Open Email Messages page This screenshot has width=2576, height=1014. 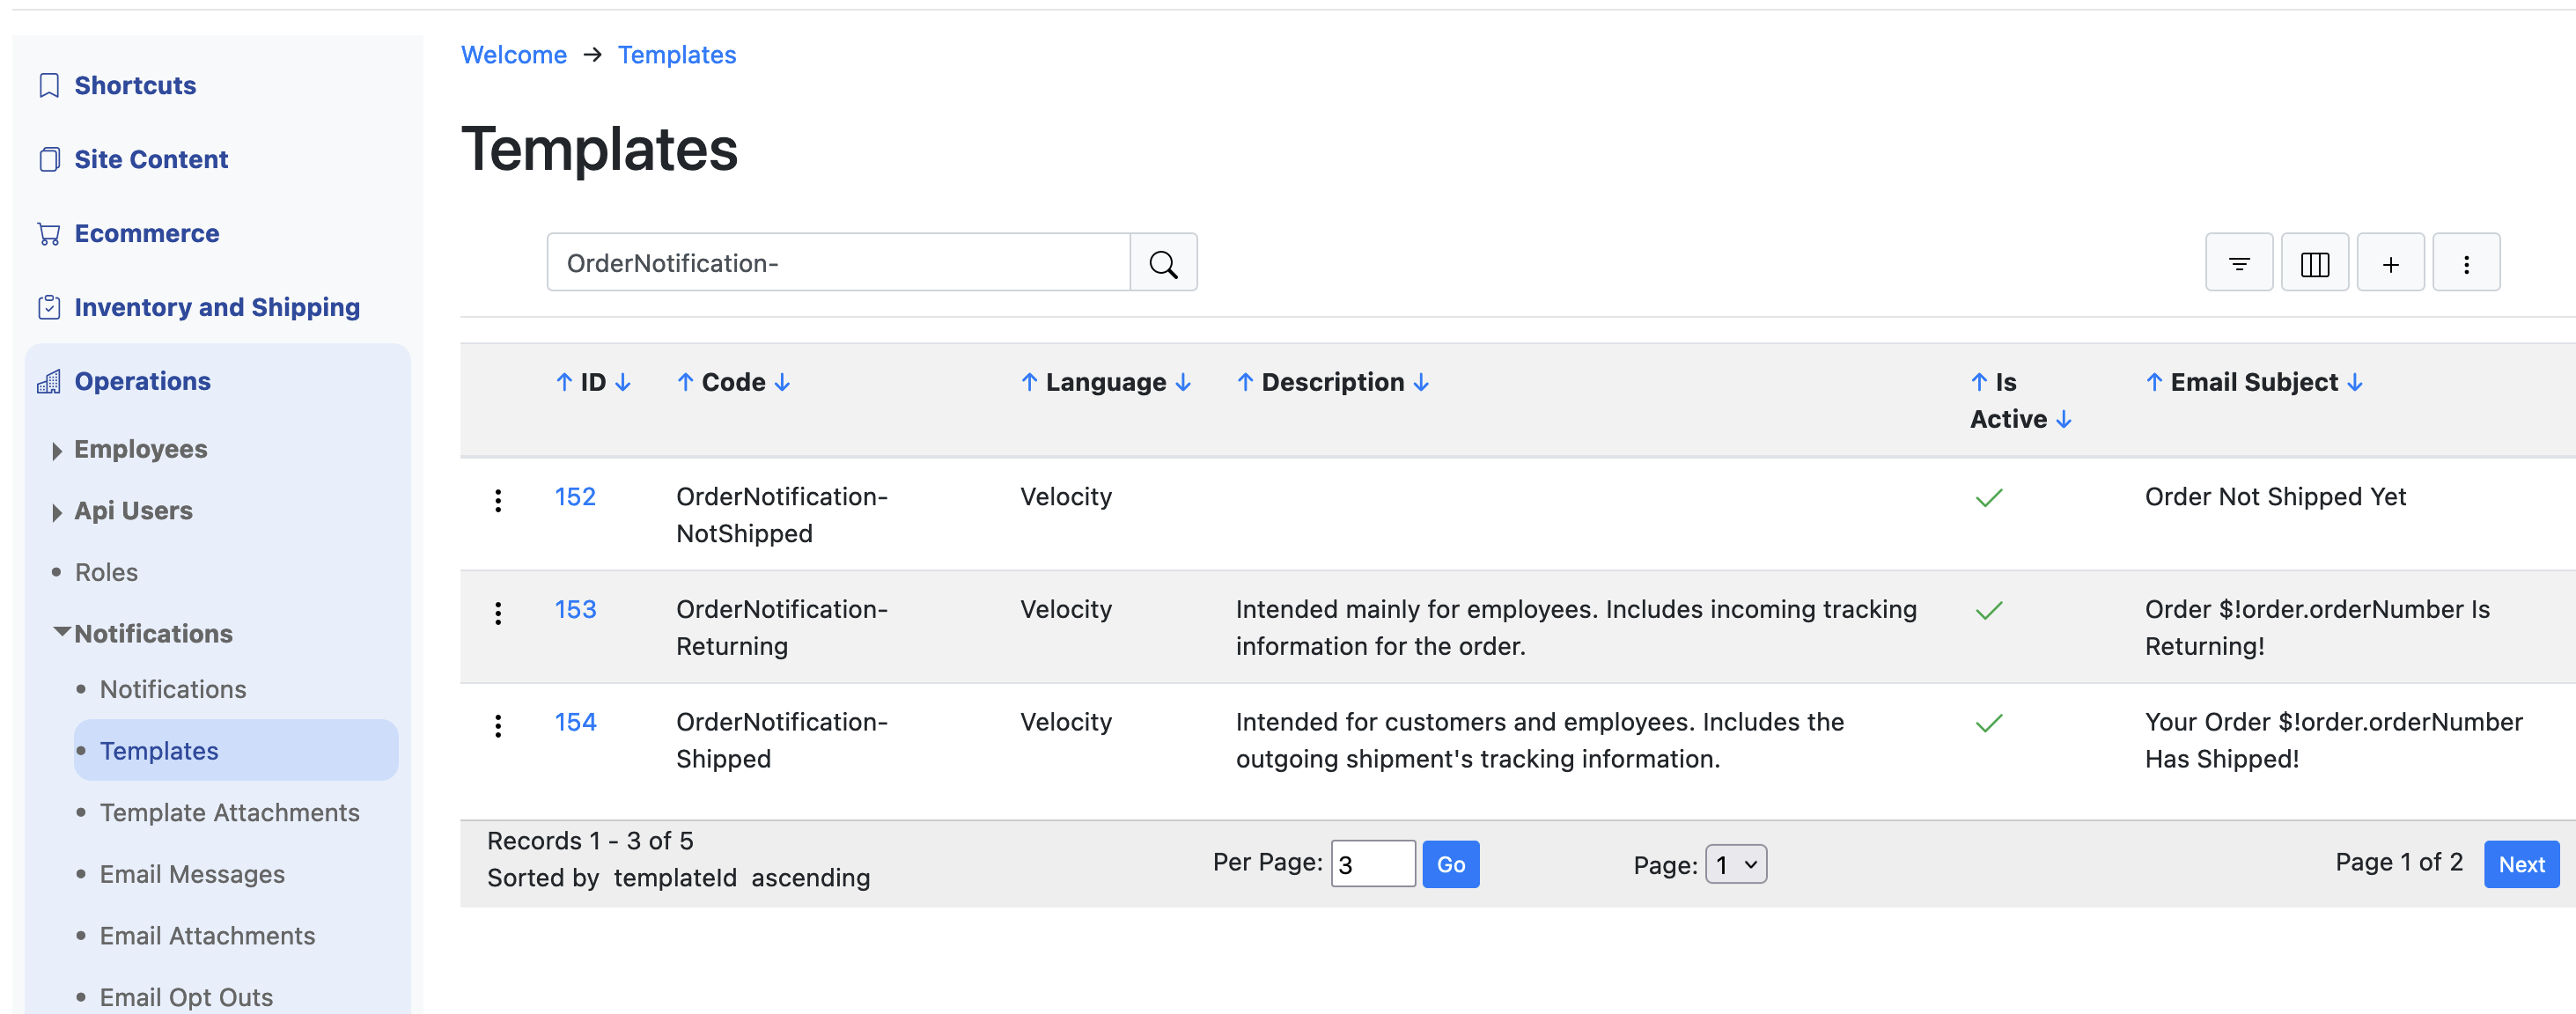point(192,874)
